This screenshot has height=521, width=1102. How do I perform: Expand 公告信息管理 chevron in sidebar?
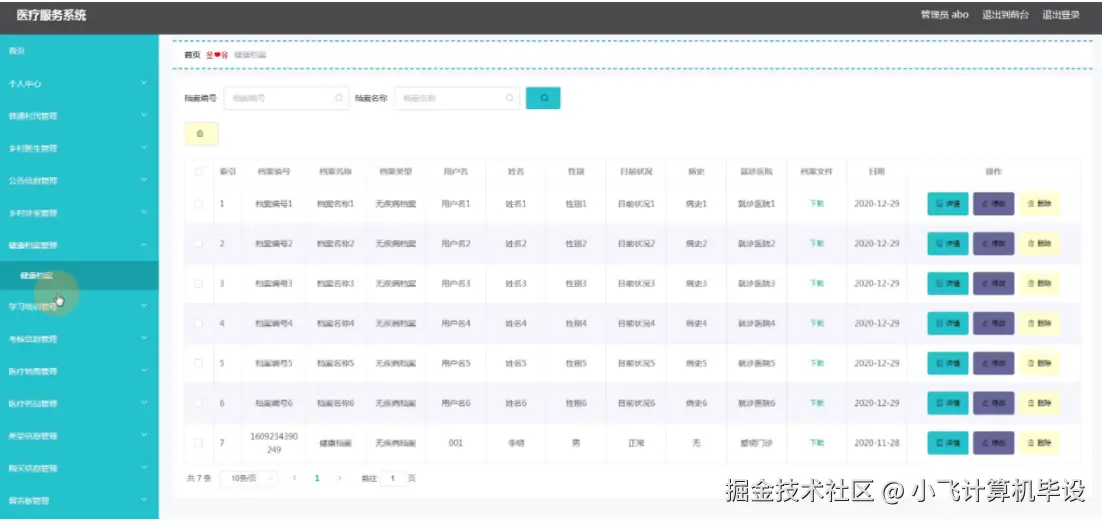[x=144, y=180]
